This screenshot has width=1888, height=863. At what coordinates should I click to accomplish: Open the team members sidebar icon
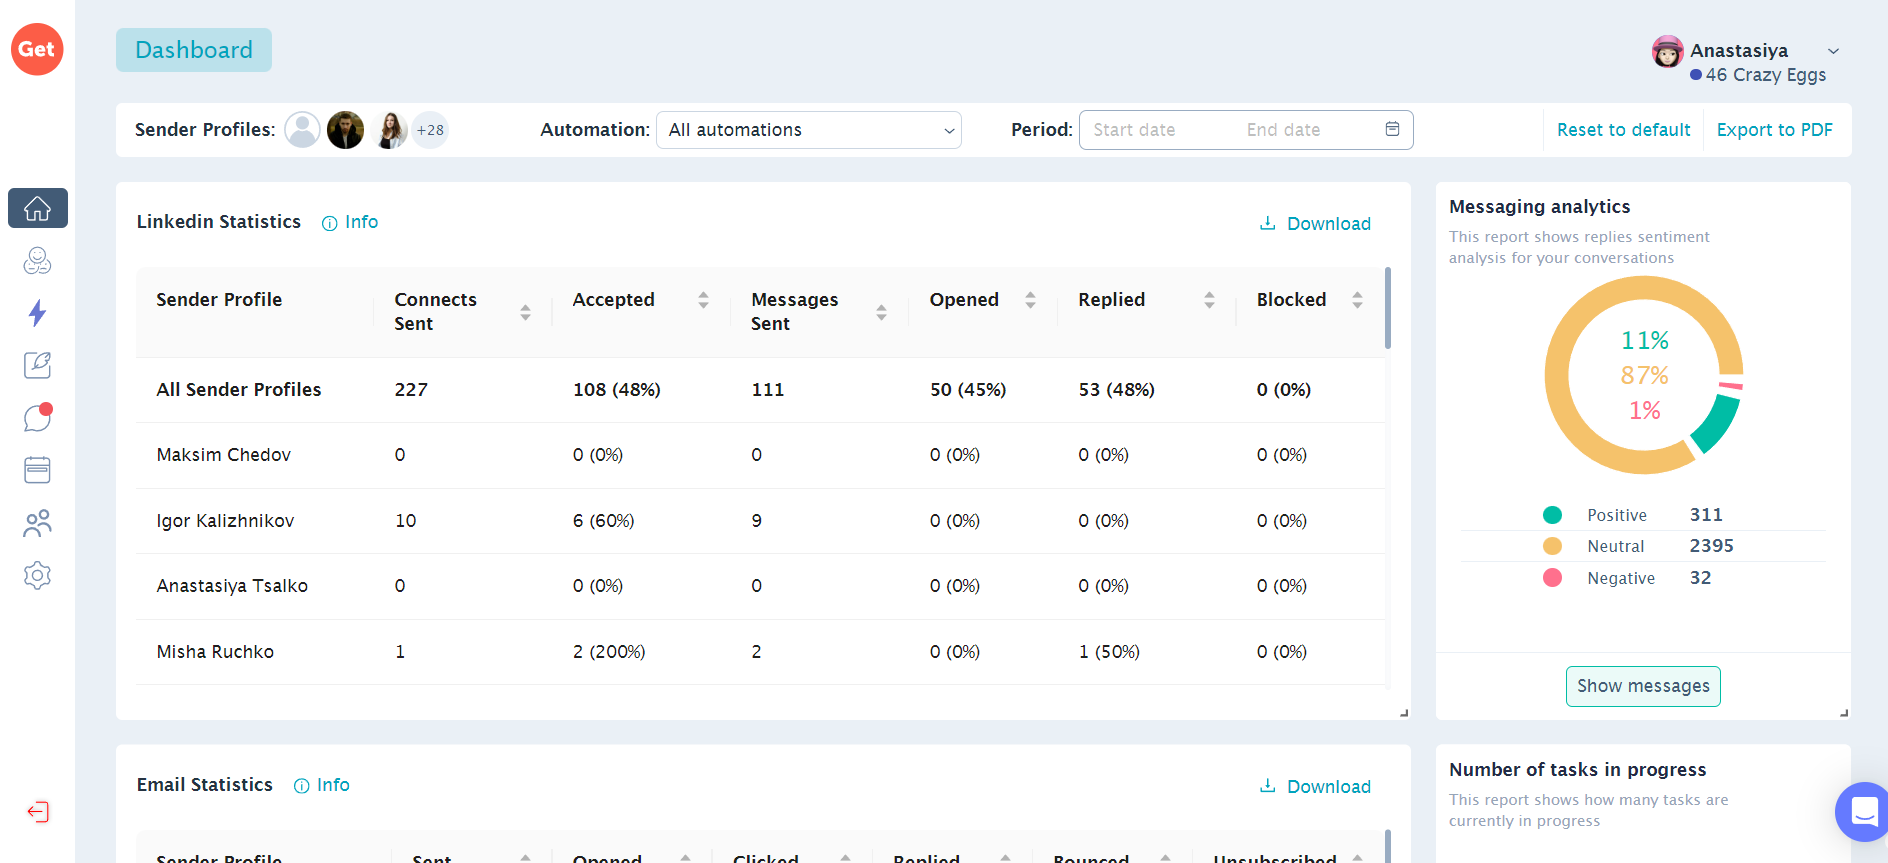pos(37,523)
